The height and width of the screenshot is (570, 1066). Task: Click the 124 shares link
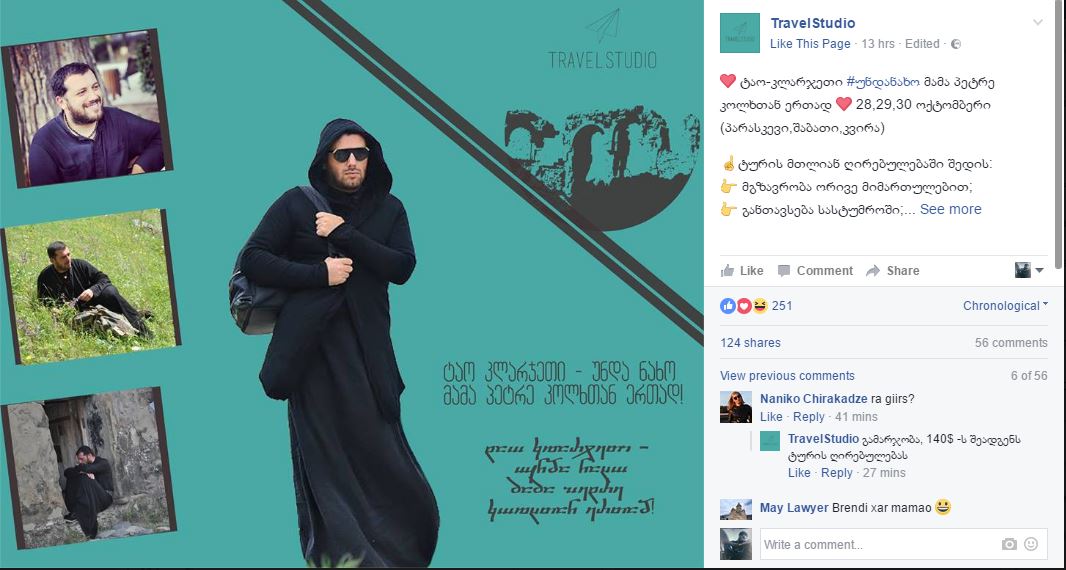point(751,343)
